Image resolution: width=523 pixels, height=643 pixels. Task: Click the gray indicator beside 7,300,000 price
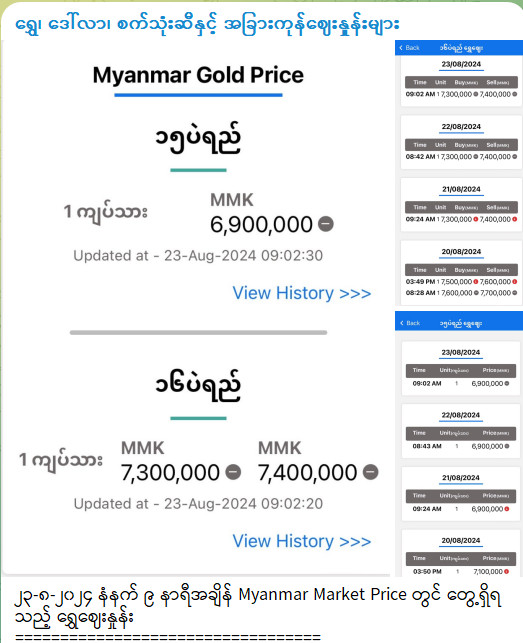pos(233,472)
